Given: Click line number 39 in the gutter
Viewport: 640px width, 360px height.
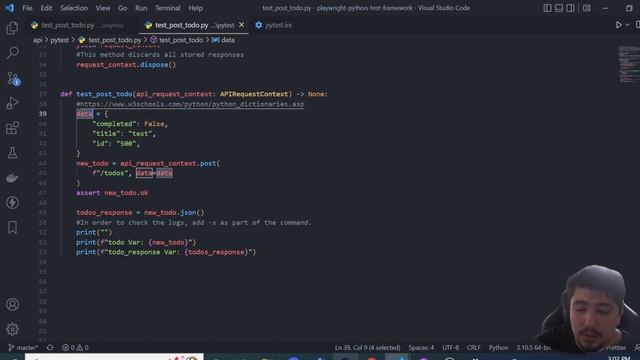Looking at the screenshot, I should tap(42, 114).
